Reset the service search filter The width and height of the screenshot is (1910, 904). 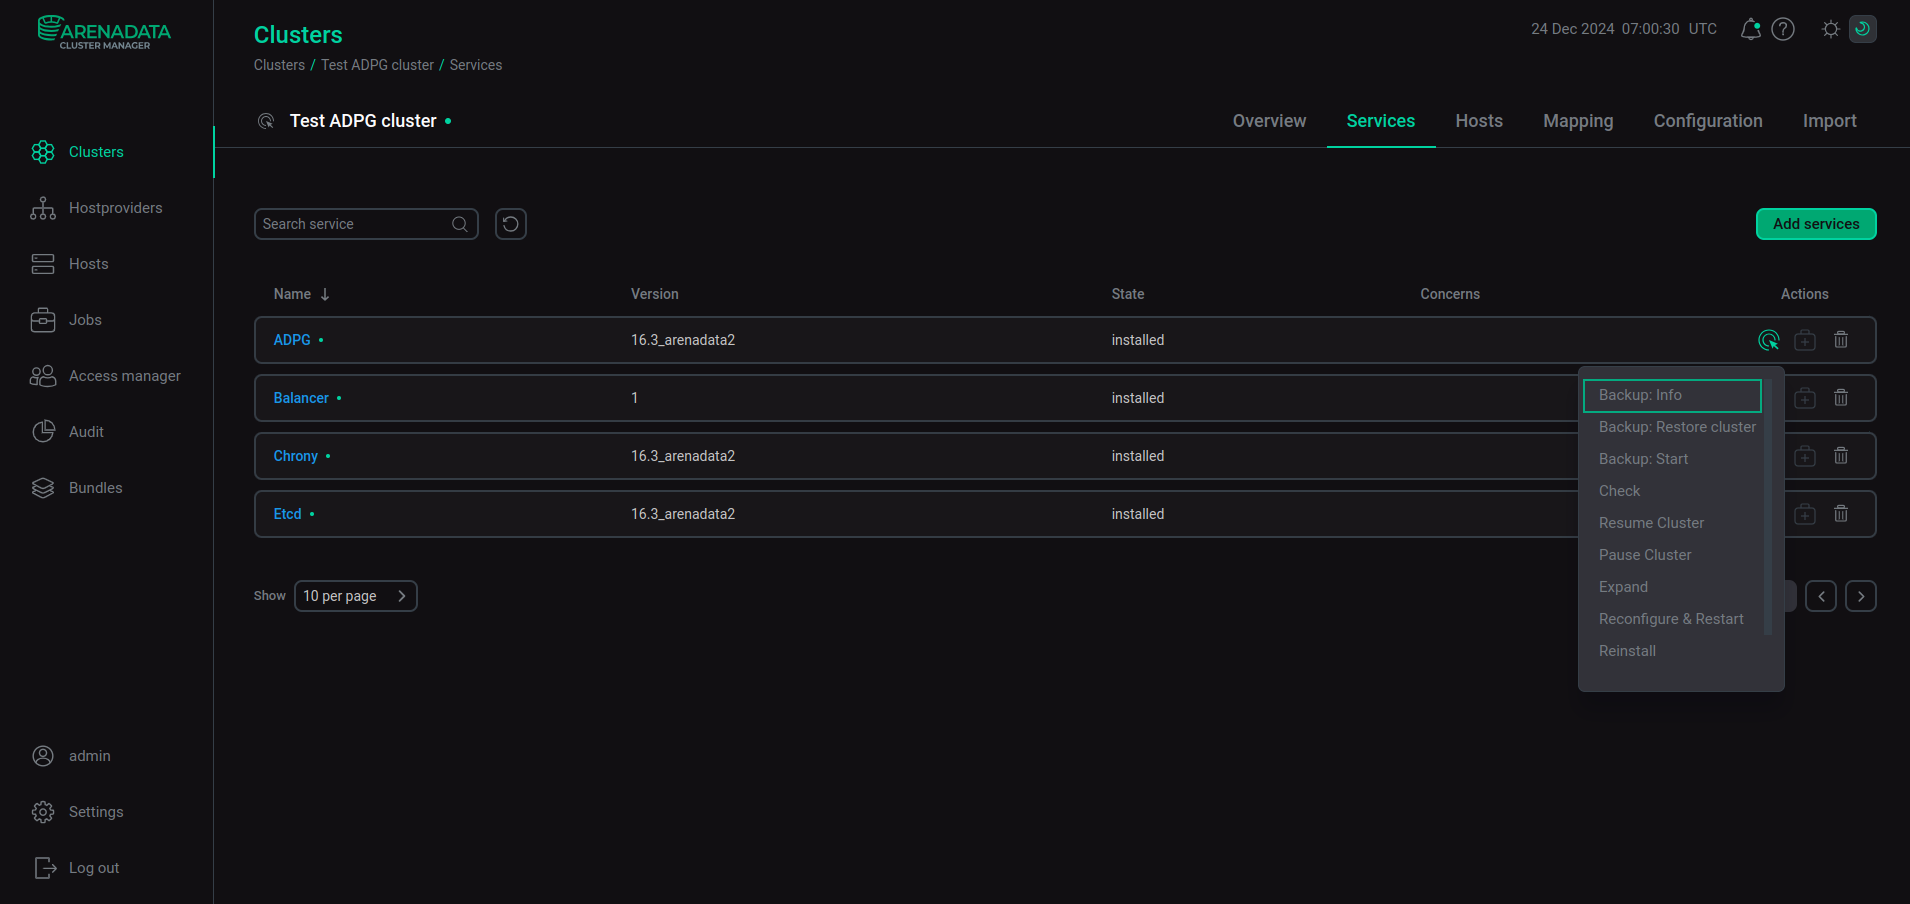tap(511, 224)
